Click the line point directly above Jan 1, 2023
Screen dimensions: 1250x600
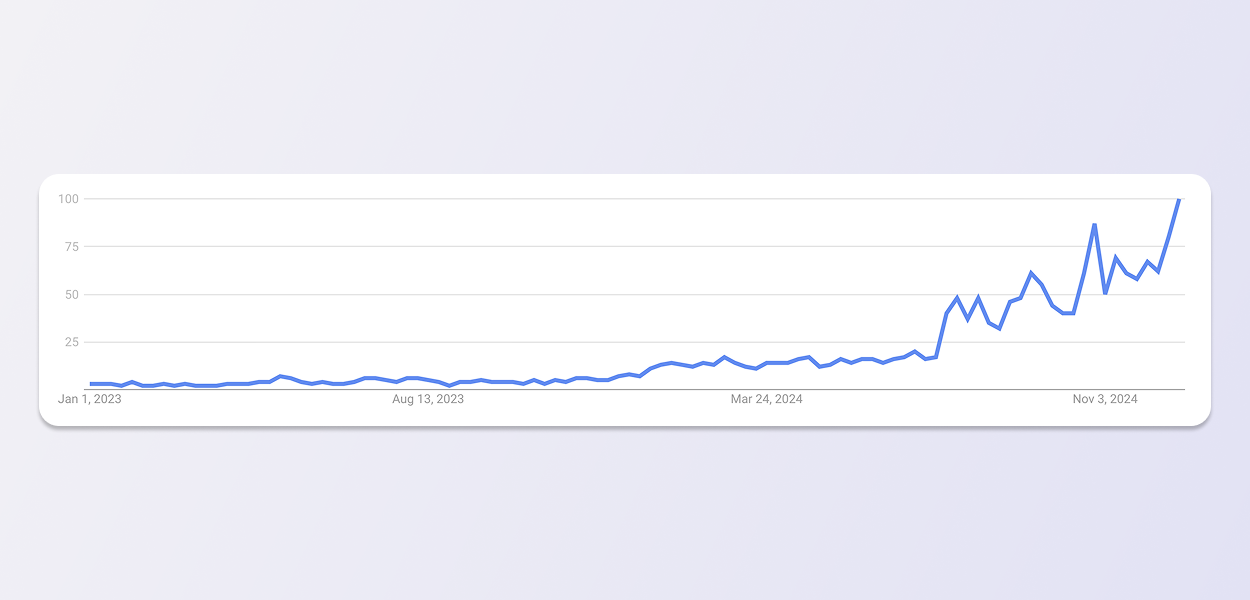(x=91, y=383)
